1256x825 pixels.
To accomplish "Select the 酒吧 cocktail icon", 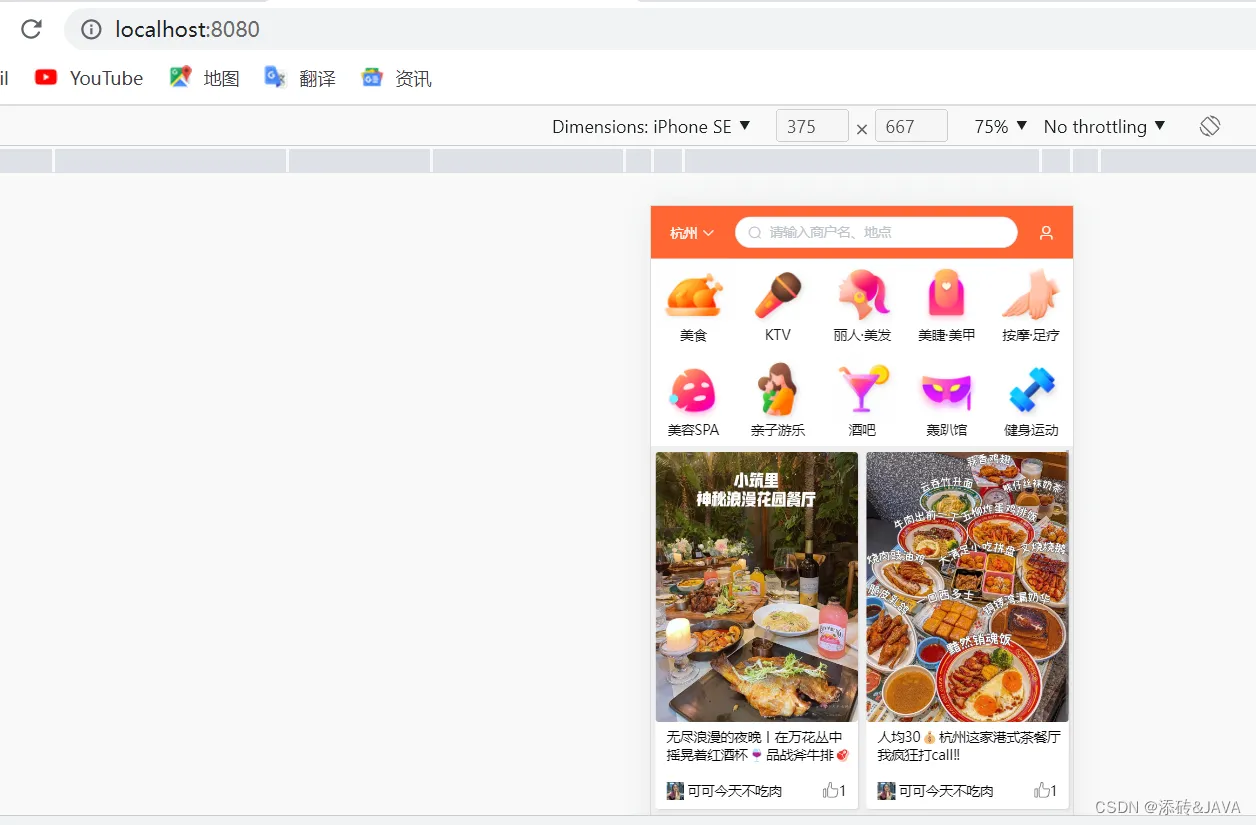I will coord(862,390).
